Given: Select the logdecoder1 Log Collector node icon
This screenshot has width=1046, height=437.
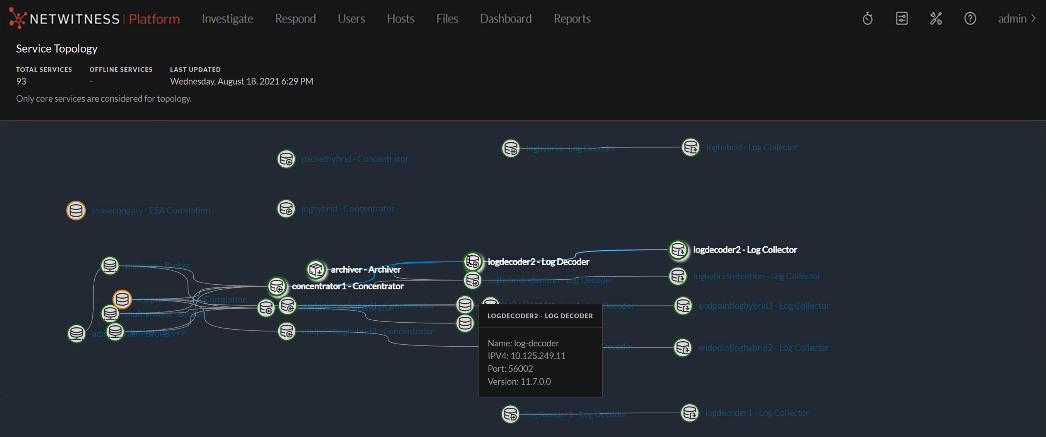Looking at the screenshot, I should (690, 413).
